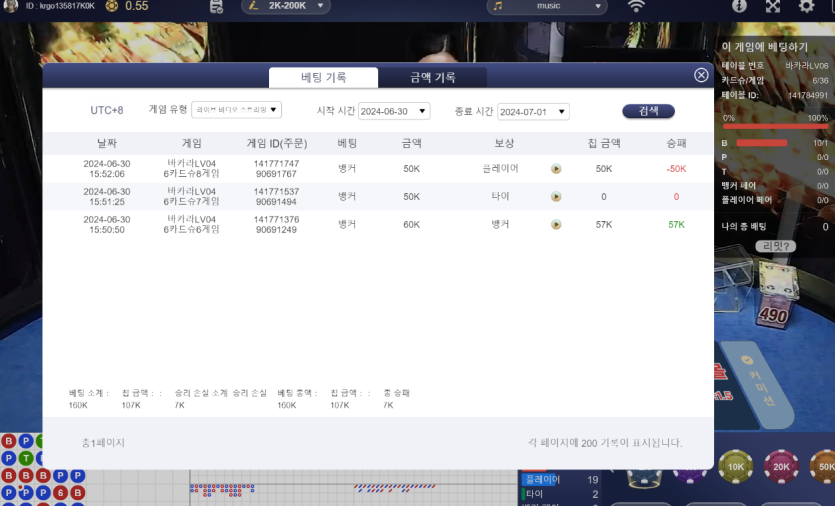
Task: Toggle fullscreen mode icon
Action: (x=773, y=6)
